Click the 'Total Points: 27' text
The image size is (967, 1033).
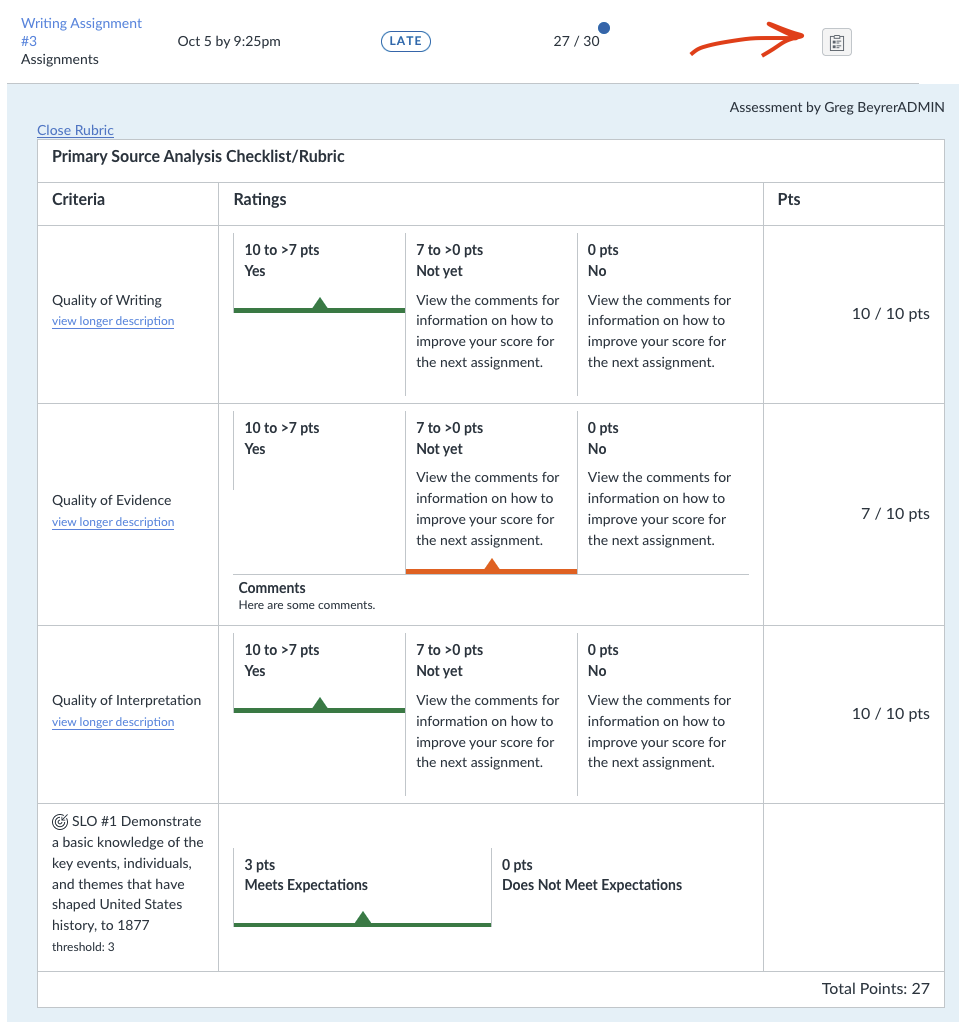click(875, 988)
